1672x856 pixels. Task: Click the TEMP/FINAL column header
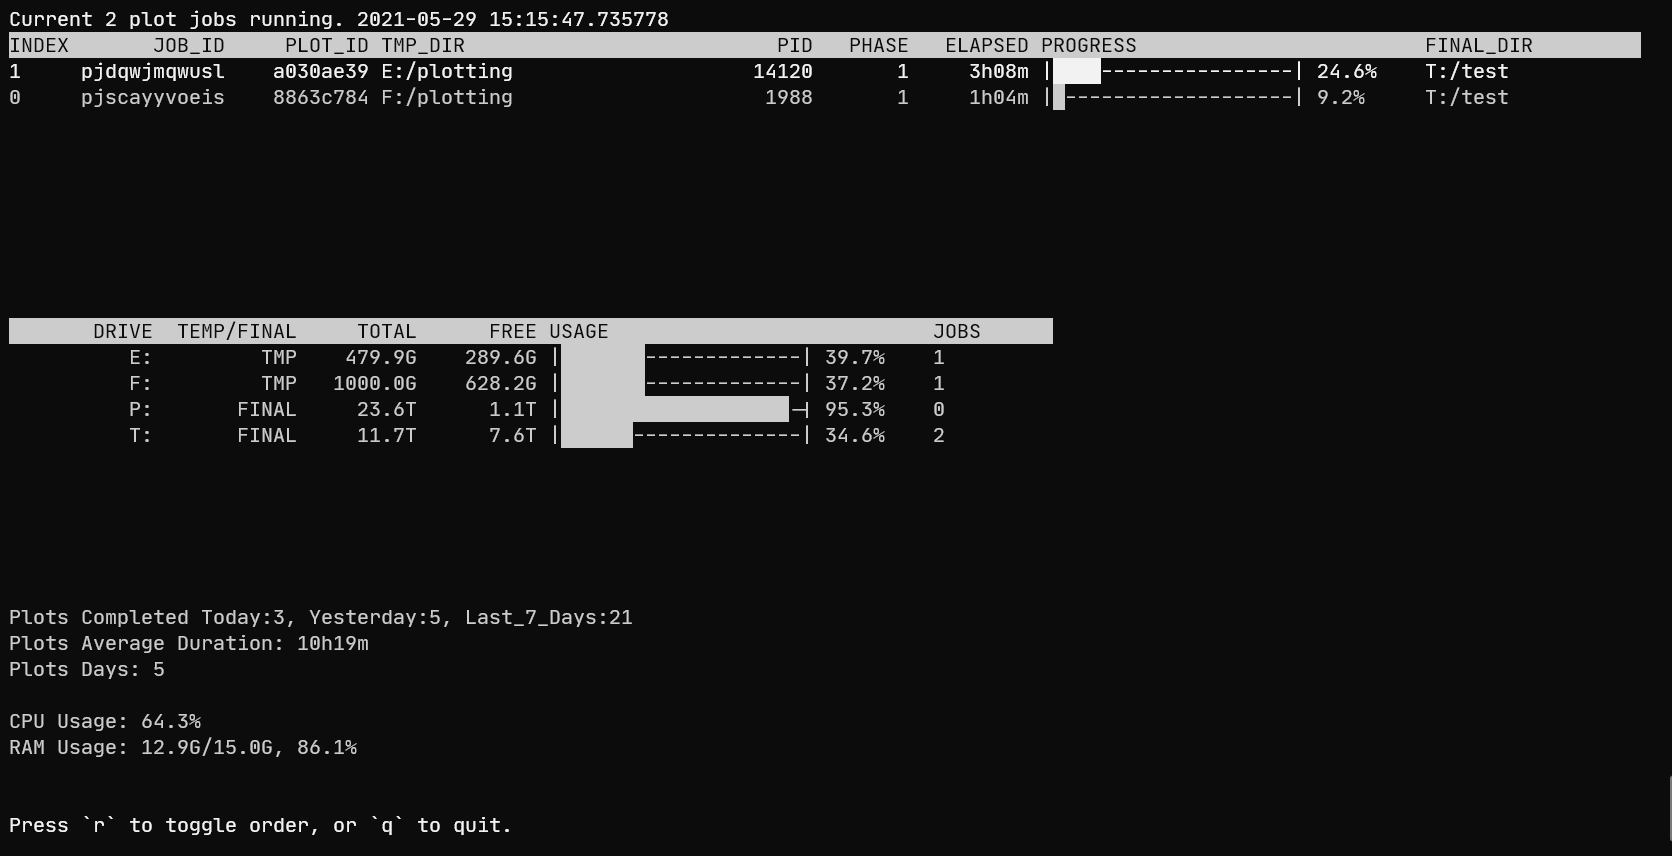click(x=237, y=331)
